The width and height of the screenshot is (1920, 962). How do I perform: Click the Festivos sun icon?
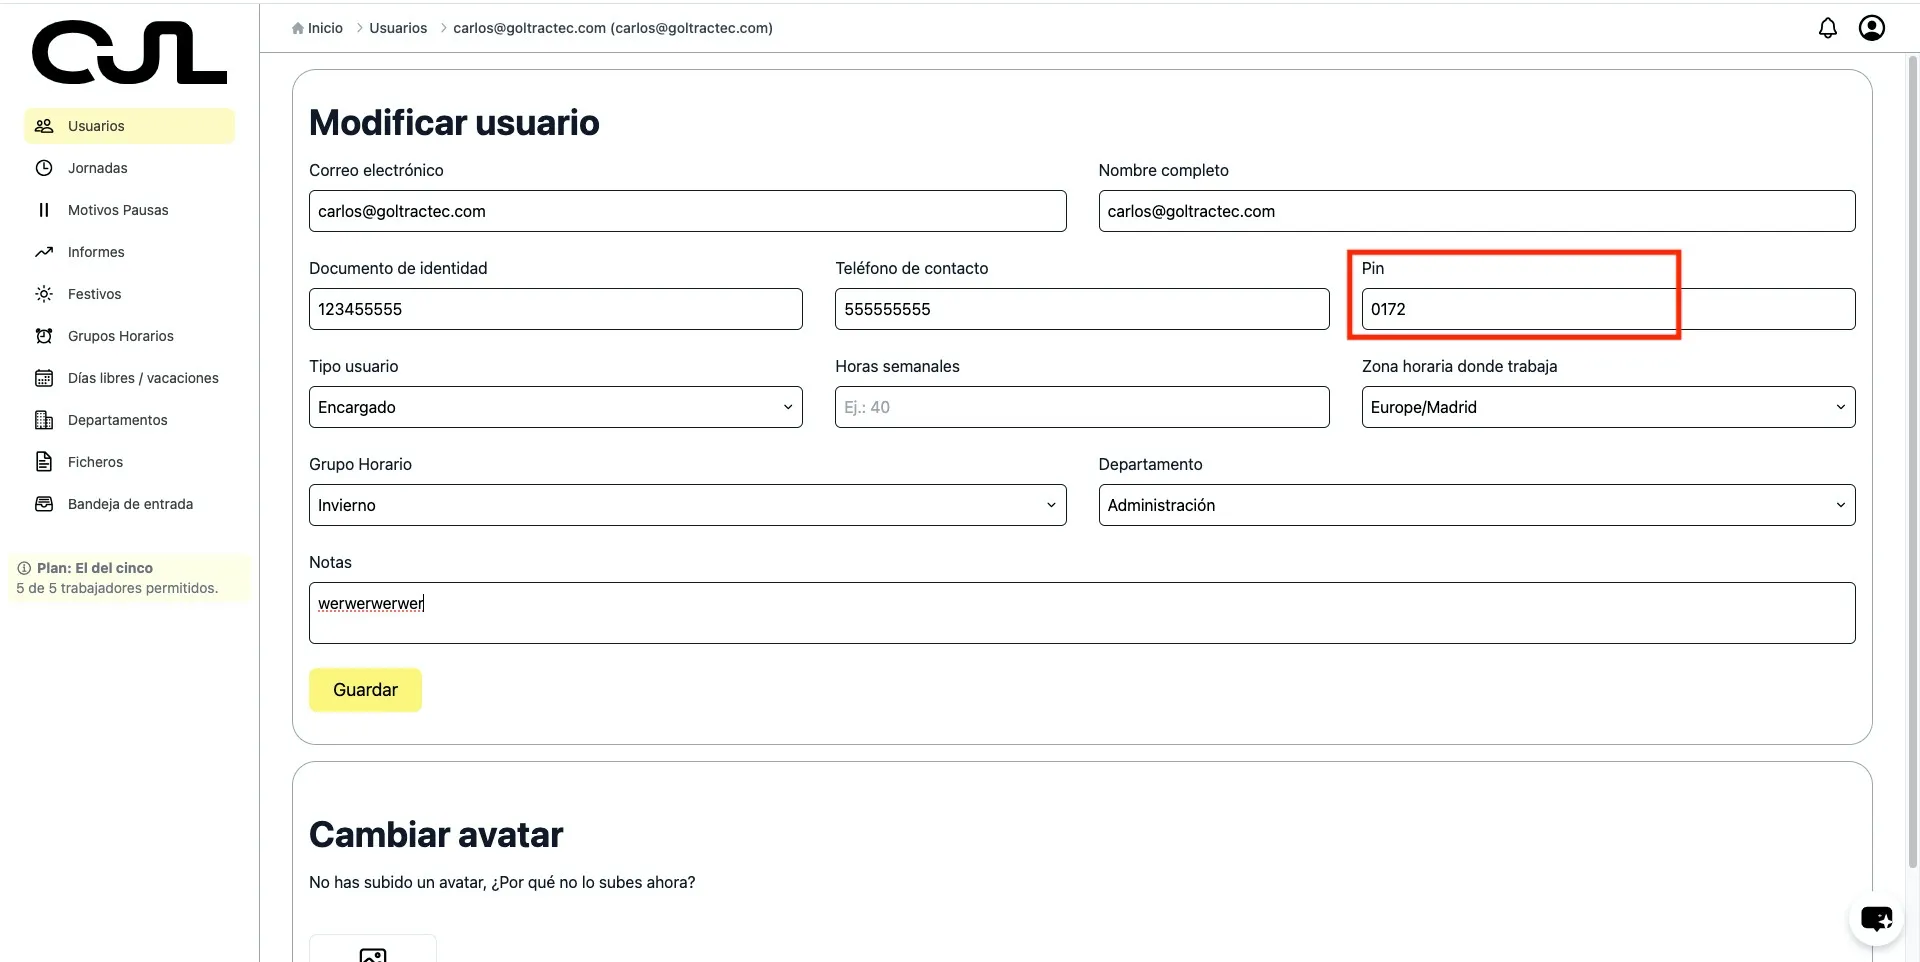44,294
